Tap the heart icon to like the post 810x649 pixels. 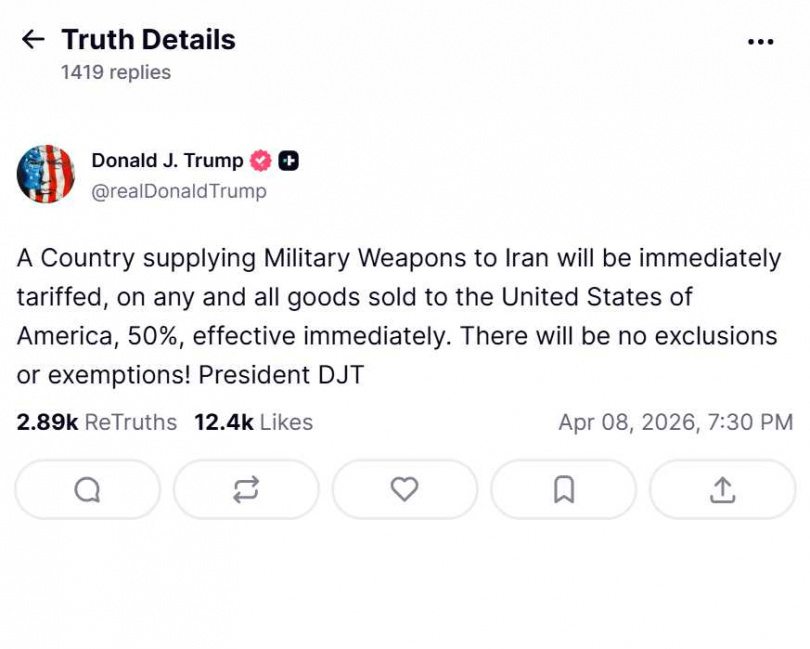click(x=404, y=489)
